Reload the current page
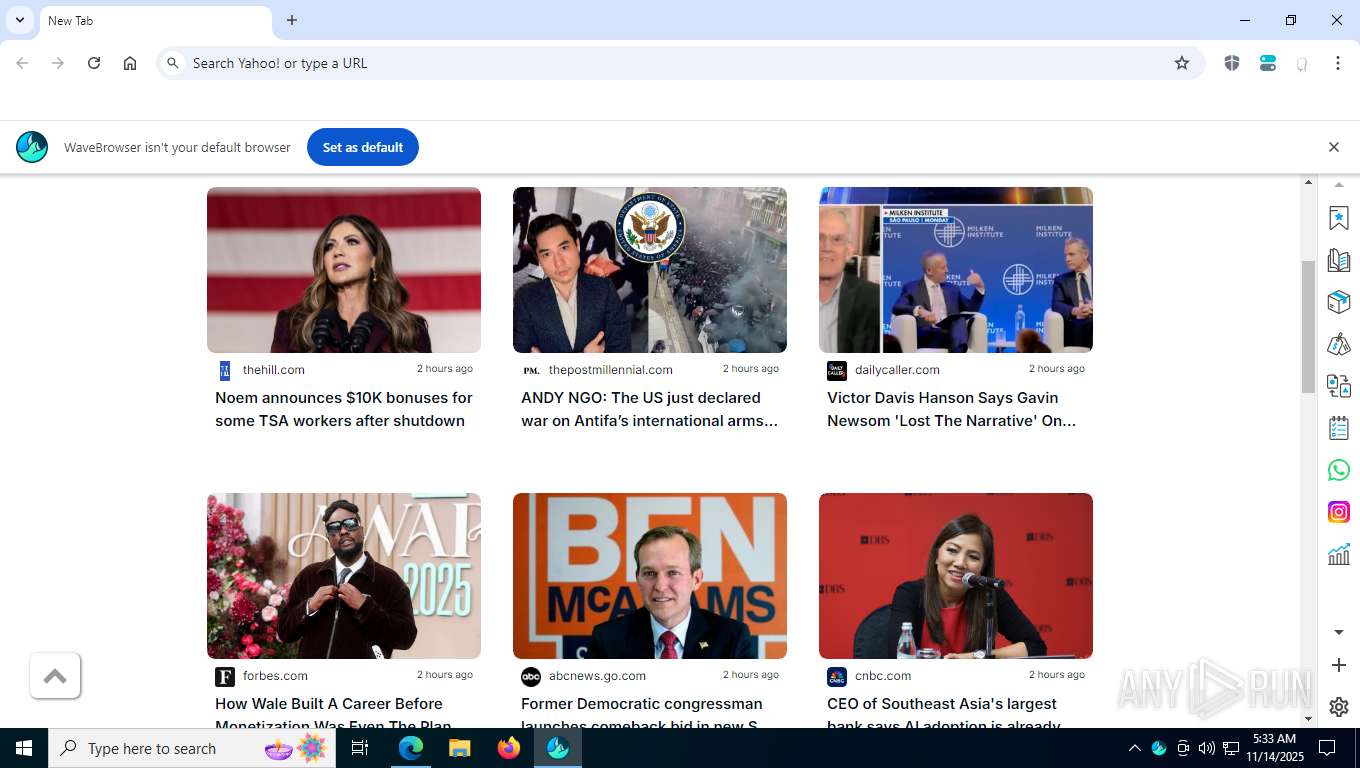The width and height of the screenshot is (1360, 768). [94, 63]
